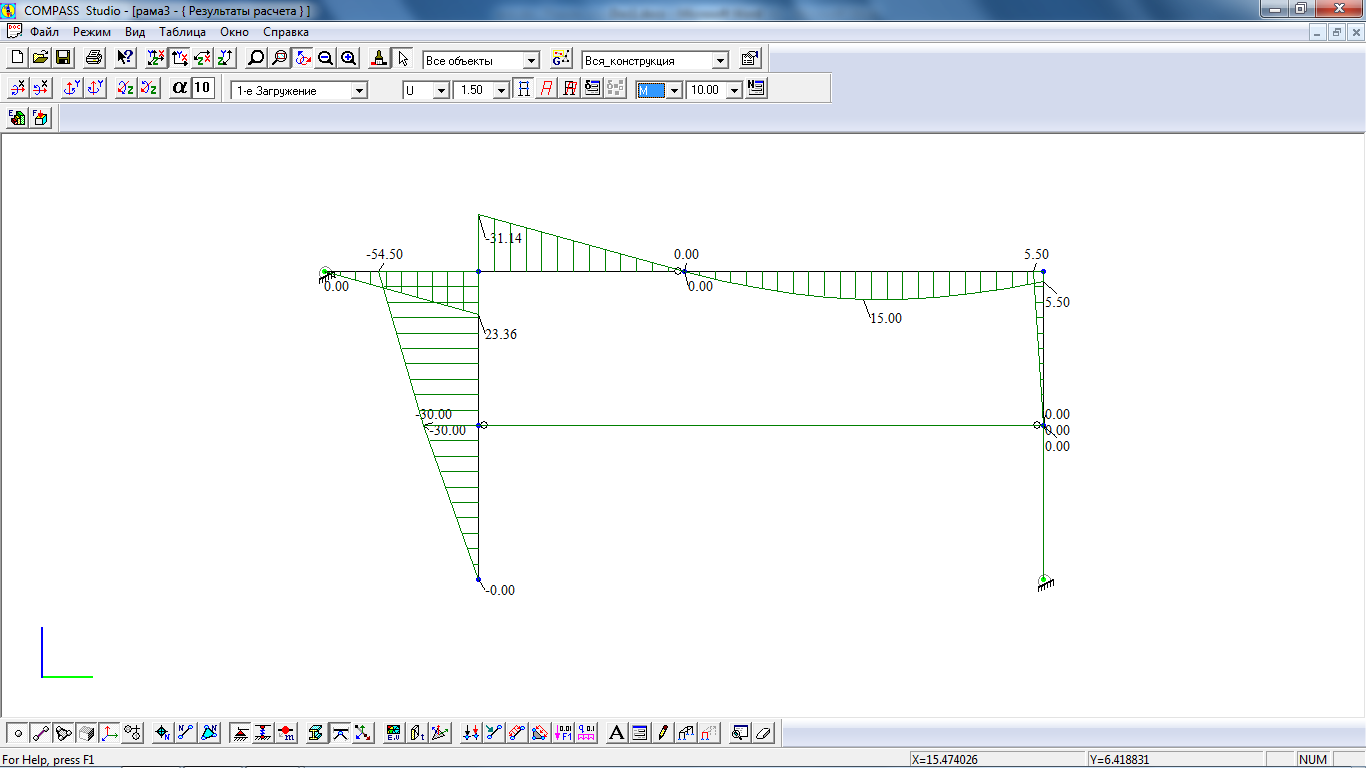The width and height of the screenshot is (1366, 768).
Task: Click the alpha angle icon
Action: tap(180, 88)
